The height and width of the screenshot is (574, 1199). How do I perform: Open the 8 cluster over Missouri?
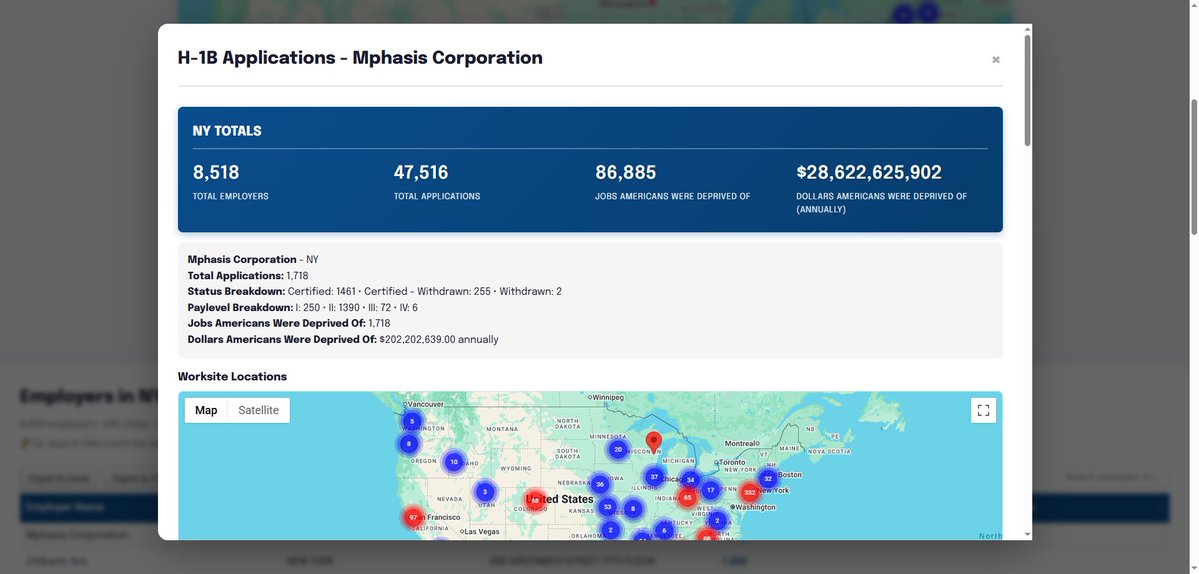pos(632,508)
